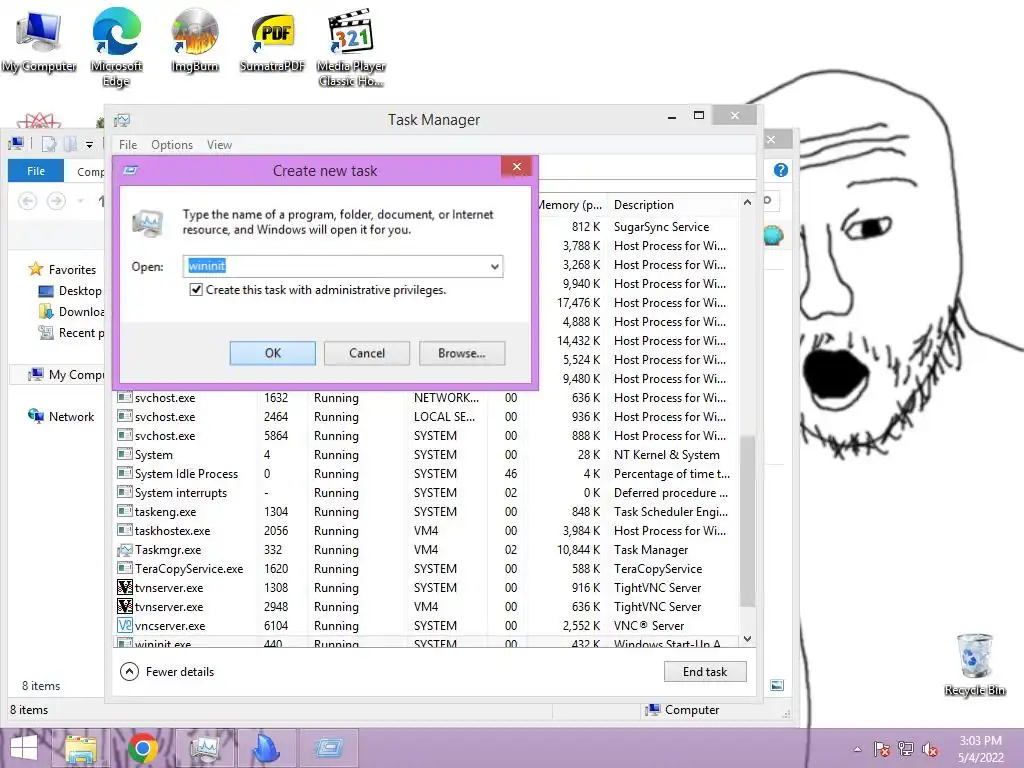Open ImgBurn desktop shortcut
The width and height of the screenshot is (1024, 768).
pyautogui.click(x=195, y=41)
